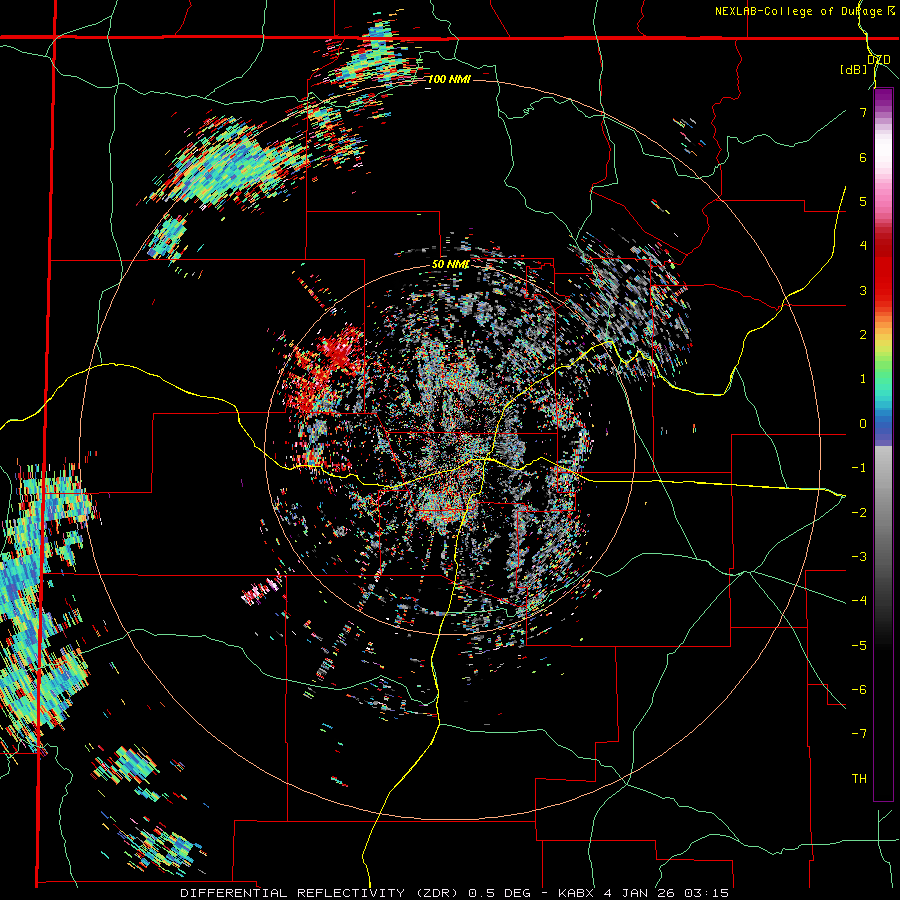Click the -2 value on the dB scale
The image size is (900, 900).
859,513
